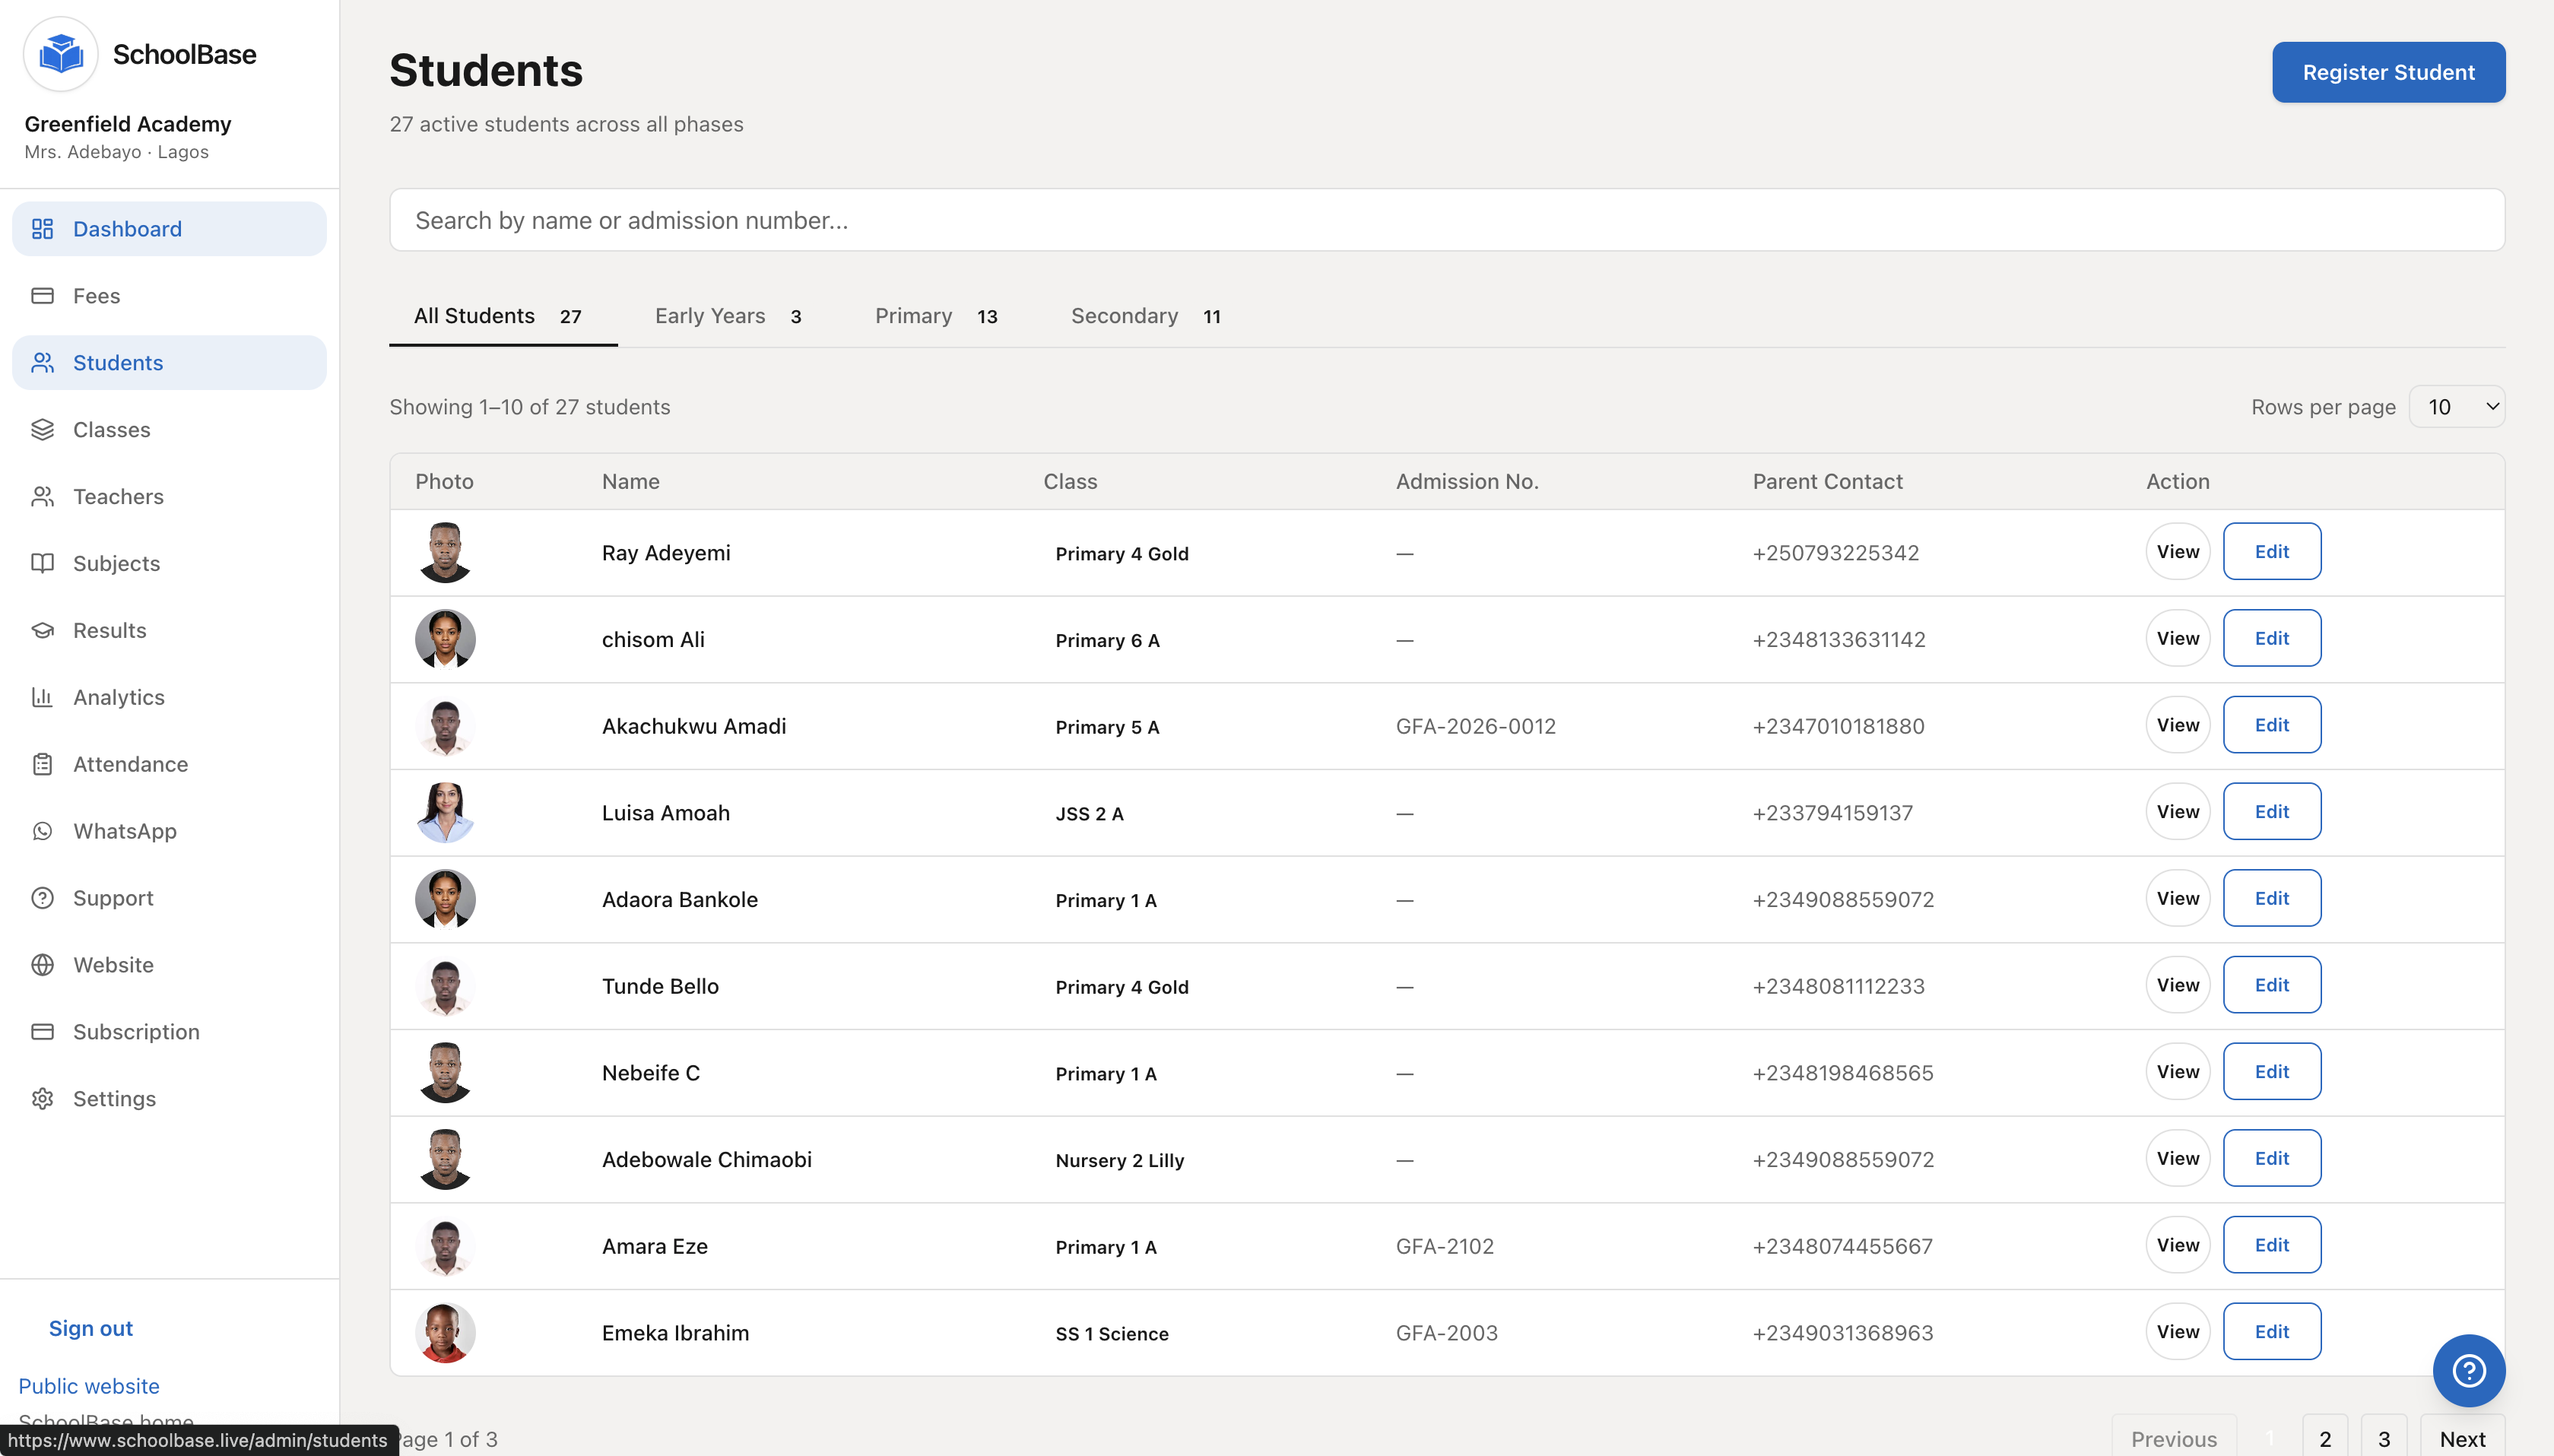The image size is (2554, 1456).
Task: Click the Fees card icon
Action: tap(42, 296)
